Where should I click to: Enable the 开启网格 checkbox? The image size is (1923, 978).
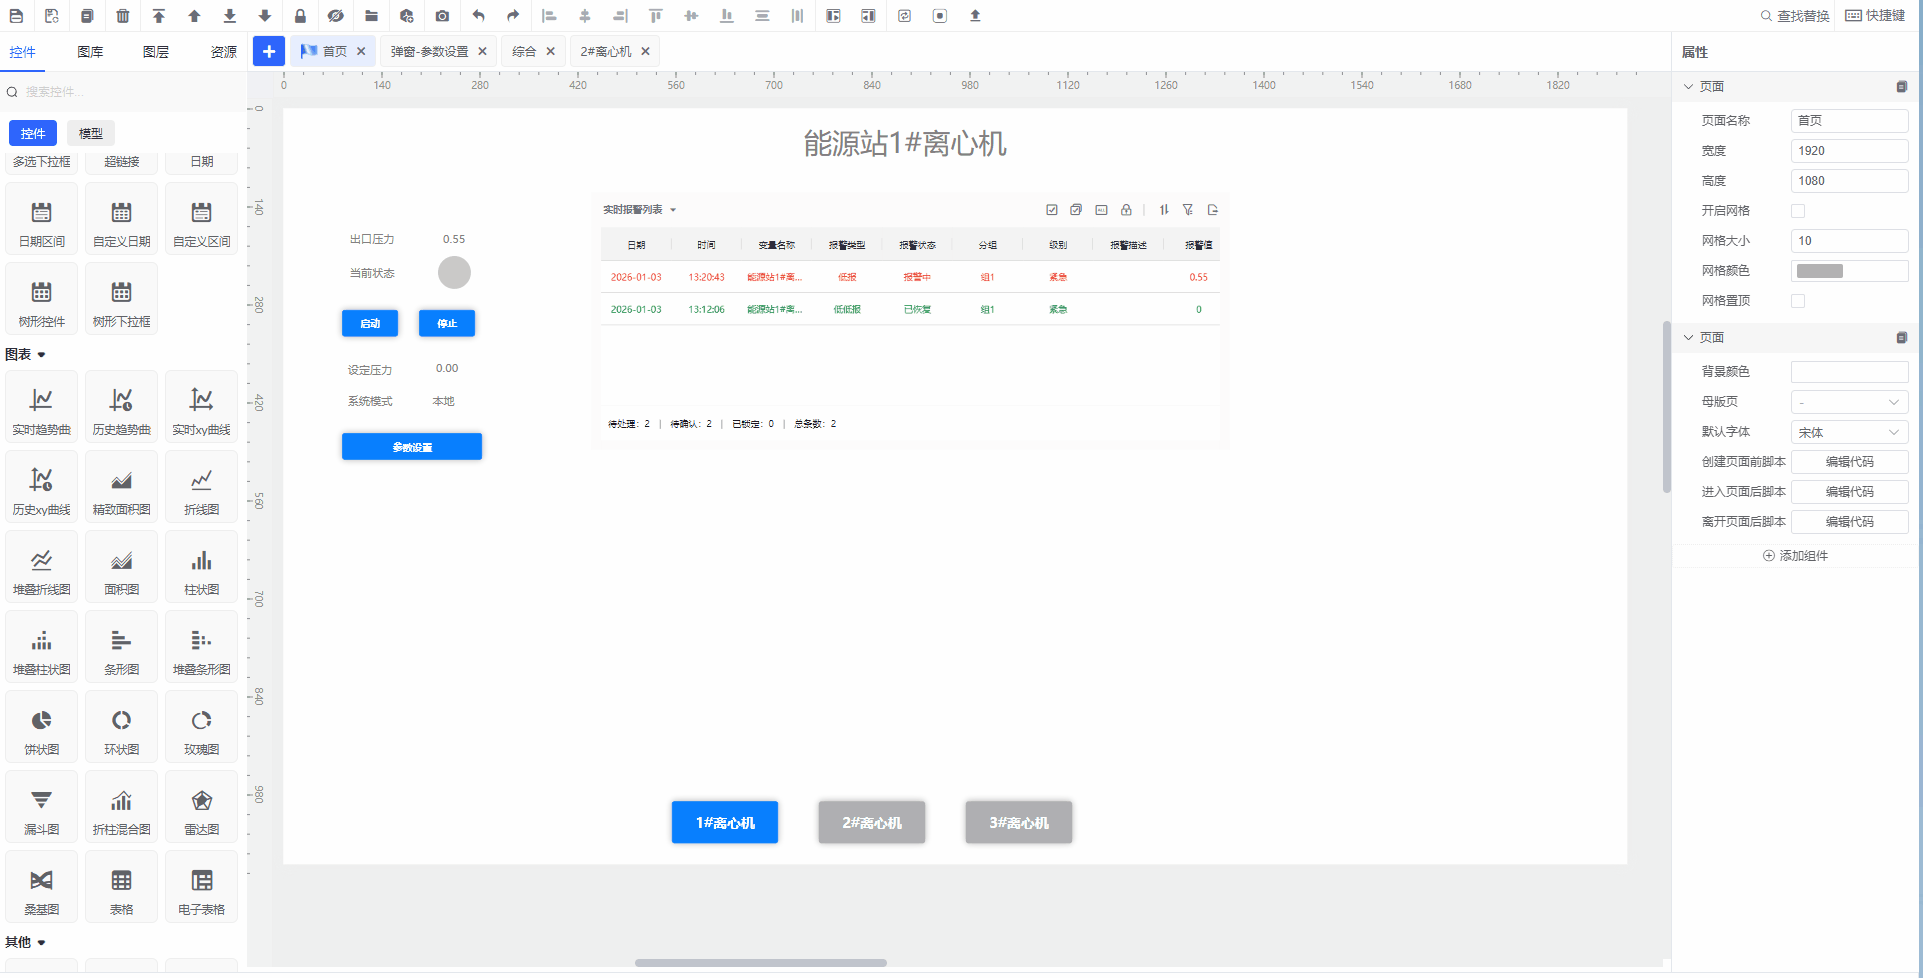click(1798, 211)
